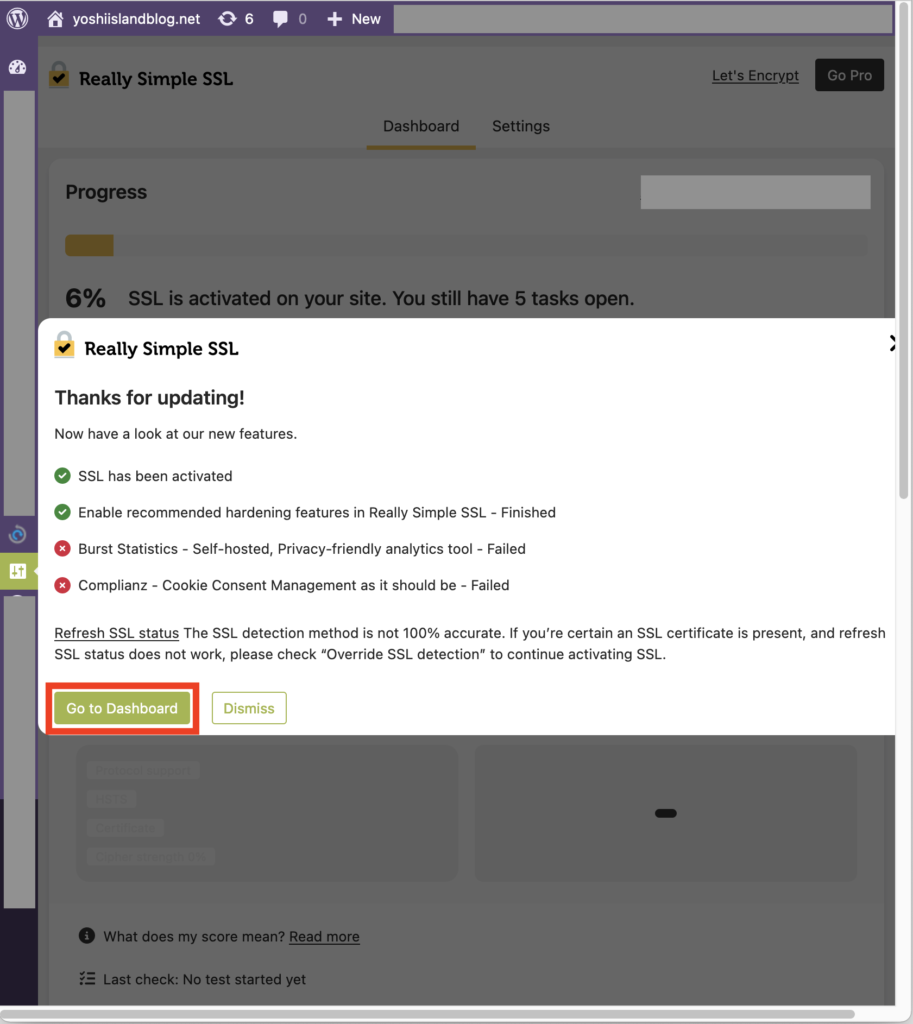
Task: Click the Let's Encrypt link
Action: (755, 76)
